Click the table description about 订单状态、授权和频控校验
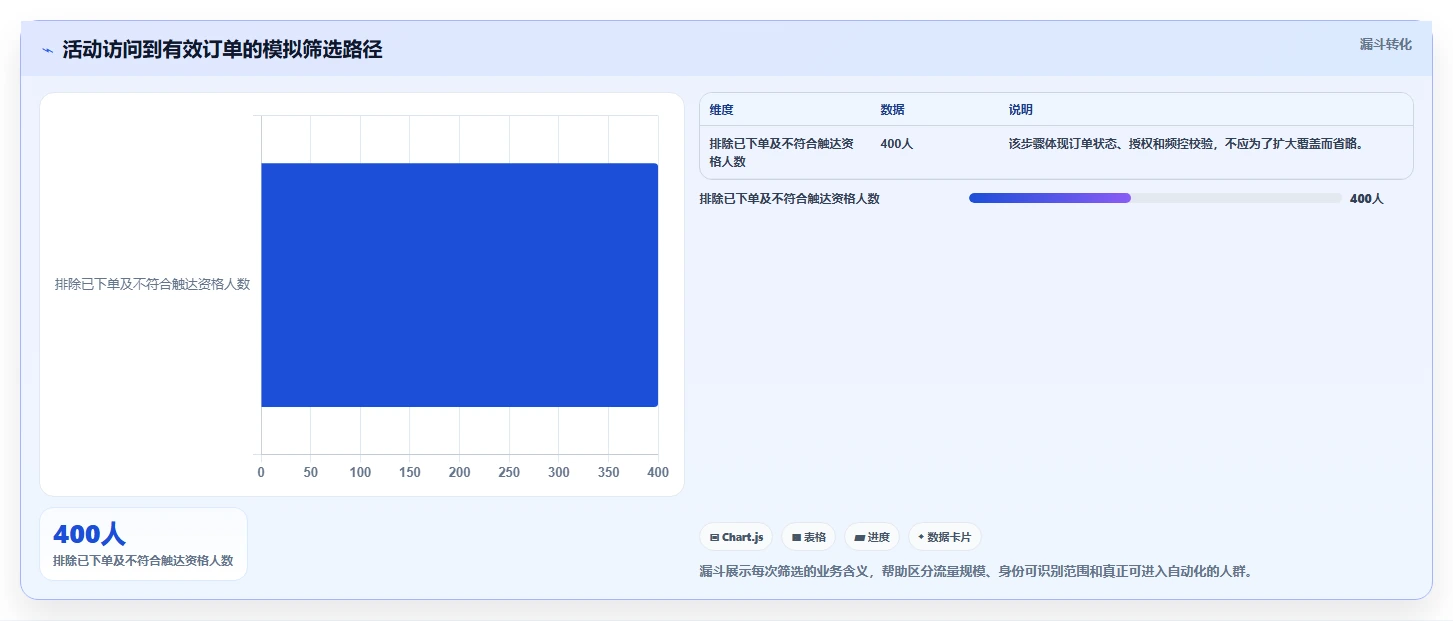 1186,144
